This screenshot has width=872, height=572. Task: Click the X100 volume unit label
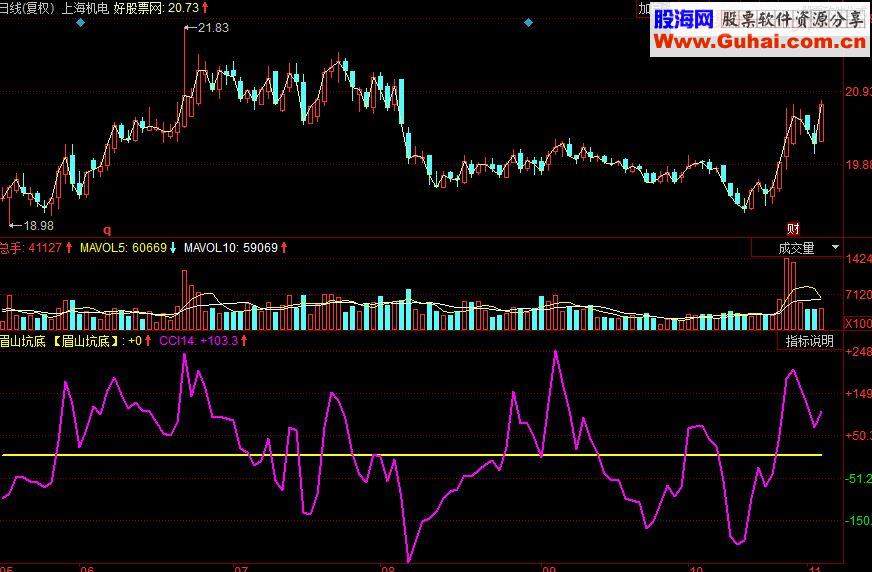[x=858, y=324]
